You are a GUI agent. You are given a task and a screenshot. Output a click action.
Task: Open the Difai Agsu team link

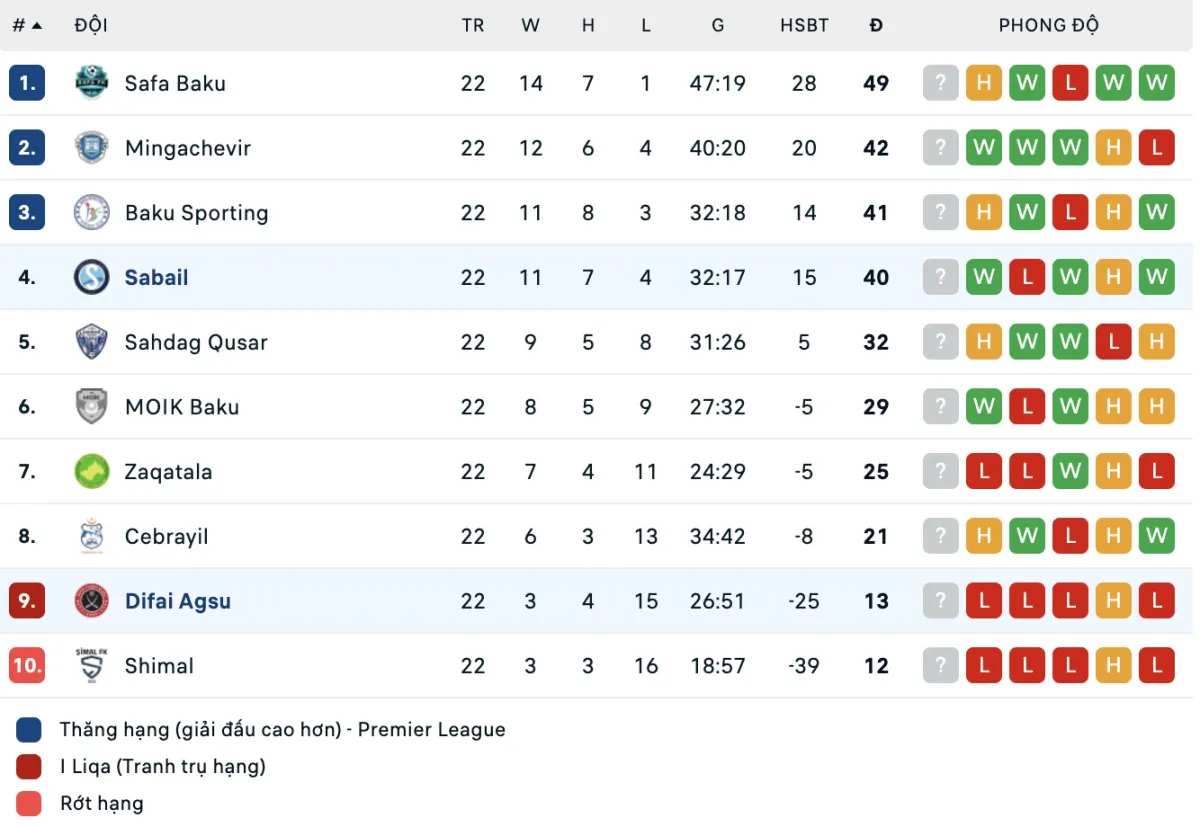click(177, 601)
